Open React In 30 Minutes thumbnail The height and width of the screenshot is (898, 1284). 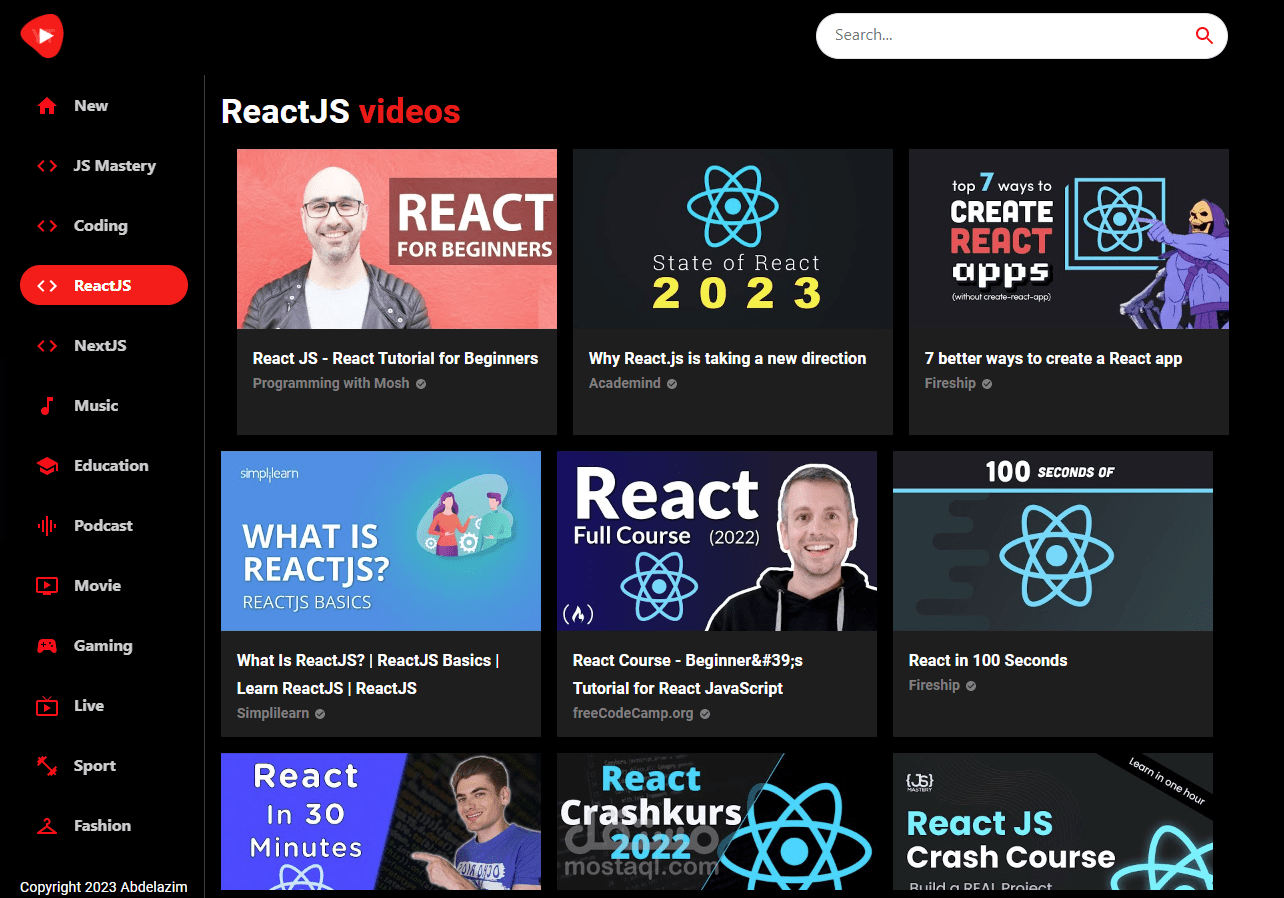click(381, 821)
